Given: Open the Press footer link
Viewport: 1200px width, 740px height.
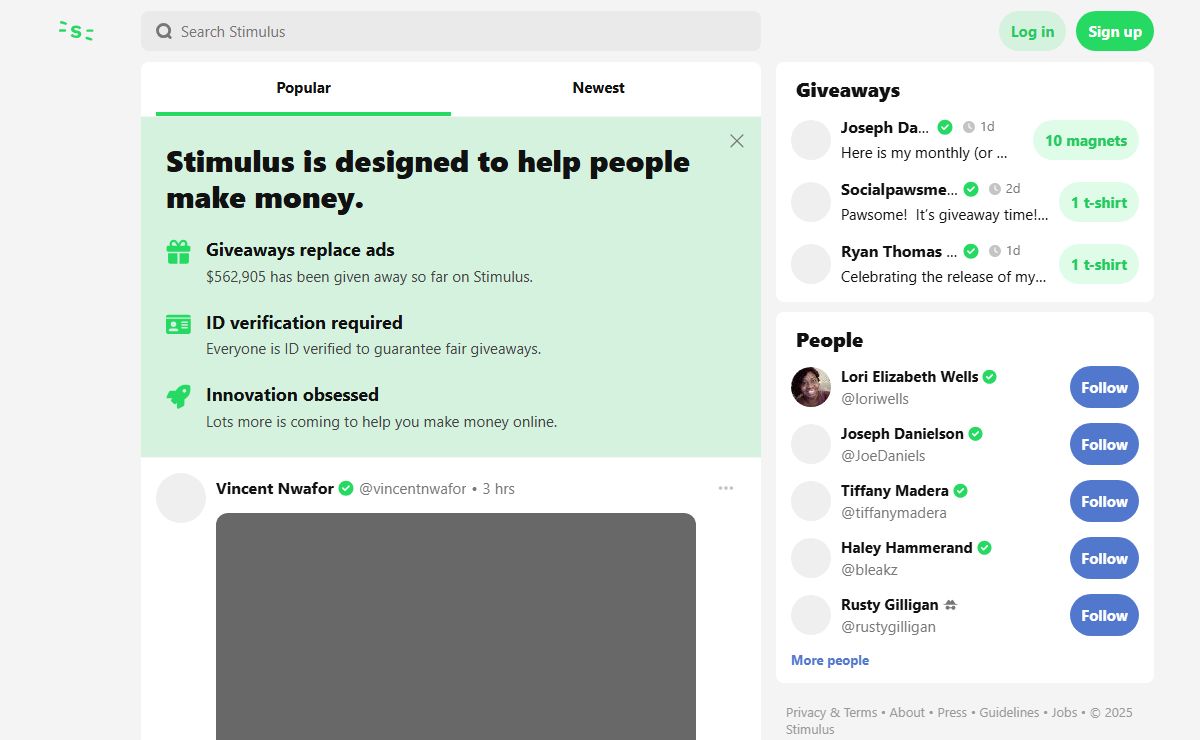Looking at the screenshot, I should [952, 713].
